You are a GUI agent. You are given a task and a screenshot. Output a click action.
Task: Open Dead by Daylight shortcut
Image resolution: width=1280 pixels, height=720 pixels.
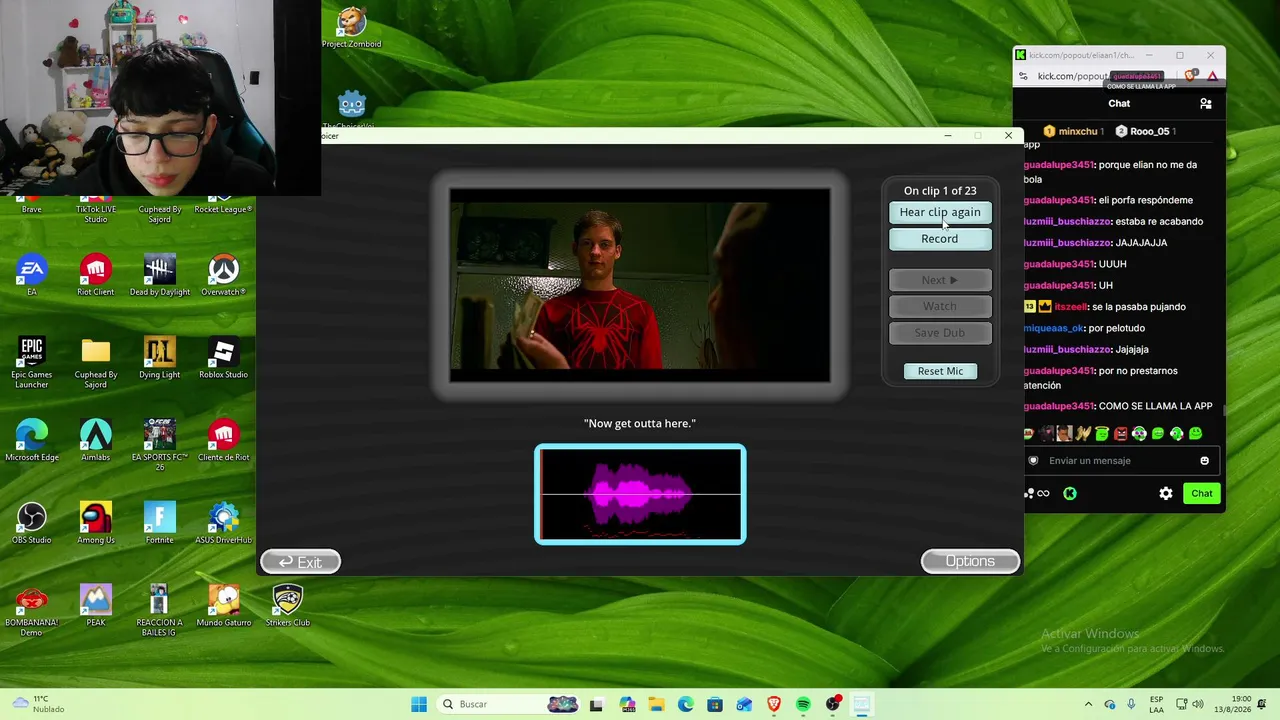pos(160,276)
